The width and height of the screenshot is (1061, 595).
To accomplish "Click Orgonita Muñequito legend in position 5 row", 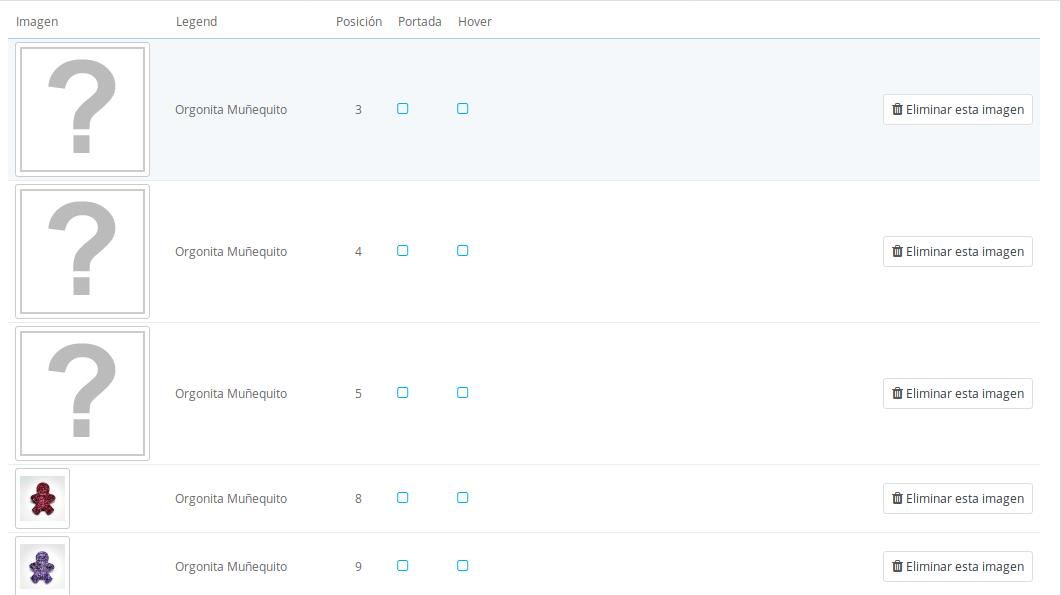I will [x=231, y=394].
